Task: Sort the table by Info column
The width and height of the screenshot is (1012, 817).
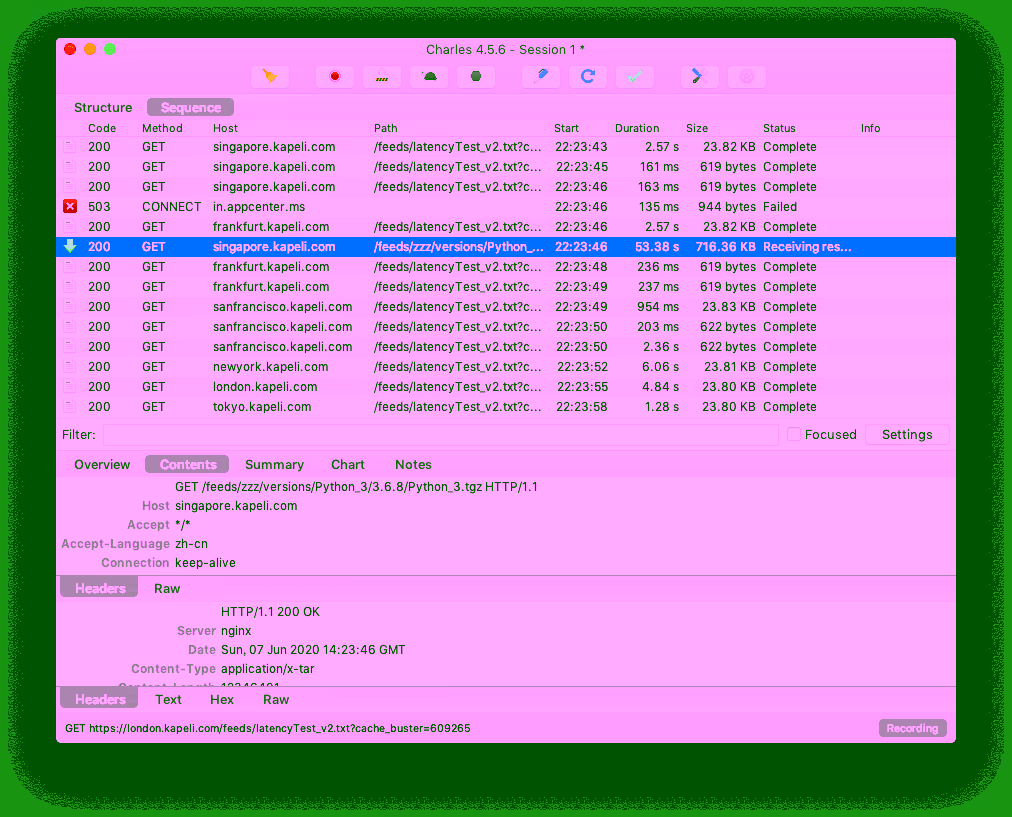Action: pyautogui.click(x=871, y=128)
